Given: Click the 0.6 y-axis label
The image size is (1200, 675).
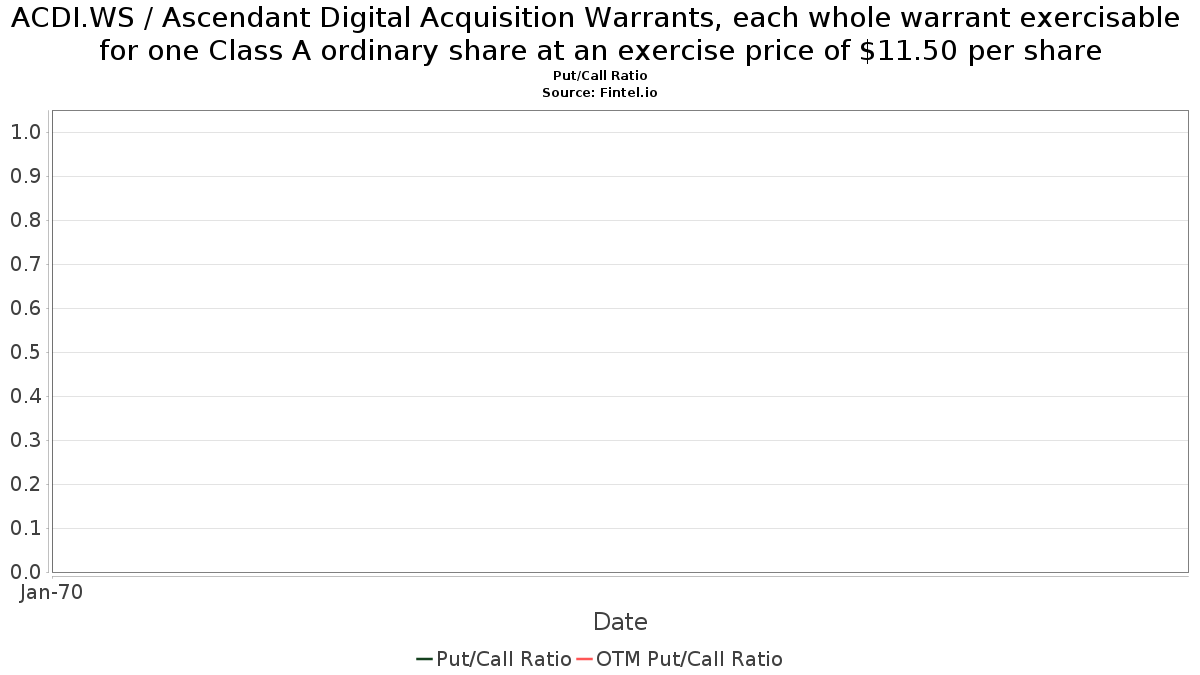Looking at the screenshot, I should pyautogui.click(x=25, y=308).
